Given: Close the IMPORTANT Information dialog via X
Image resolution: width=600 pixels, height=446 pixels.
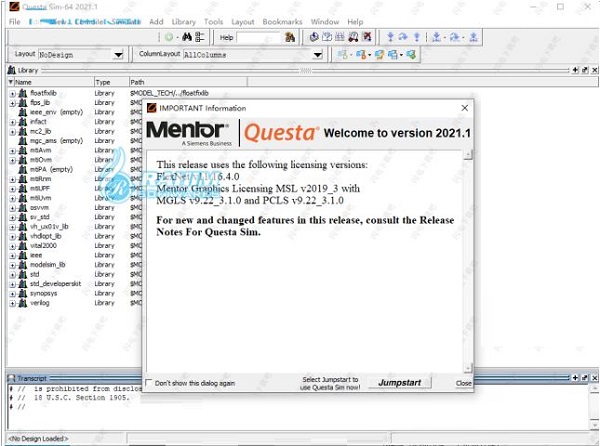Looking at the screenshot, I should click(465, 108).
